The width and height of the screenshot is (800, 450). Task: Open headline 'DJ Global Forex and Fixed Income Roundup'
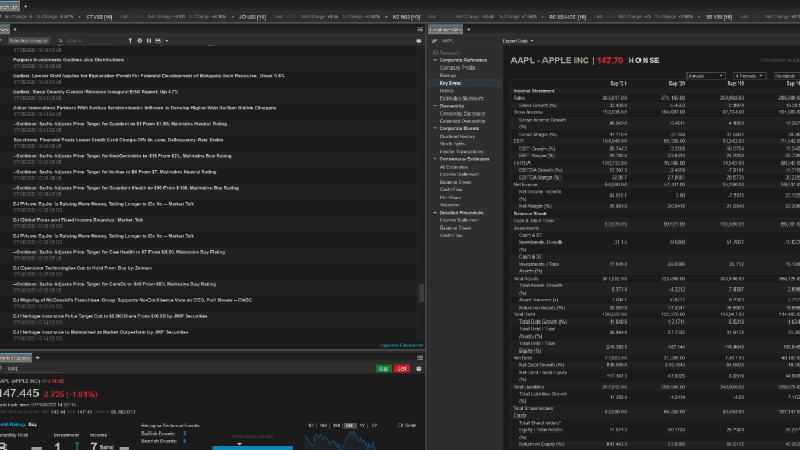(x=78, y=220)
